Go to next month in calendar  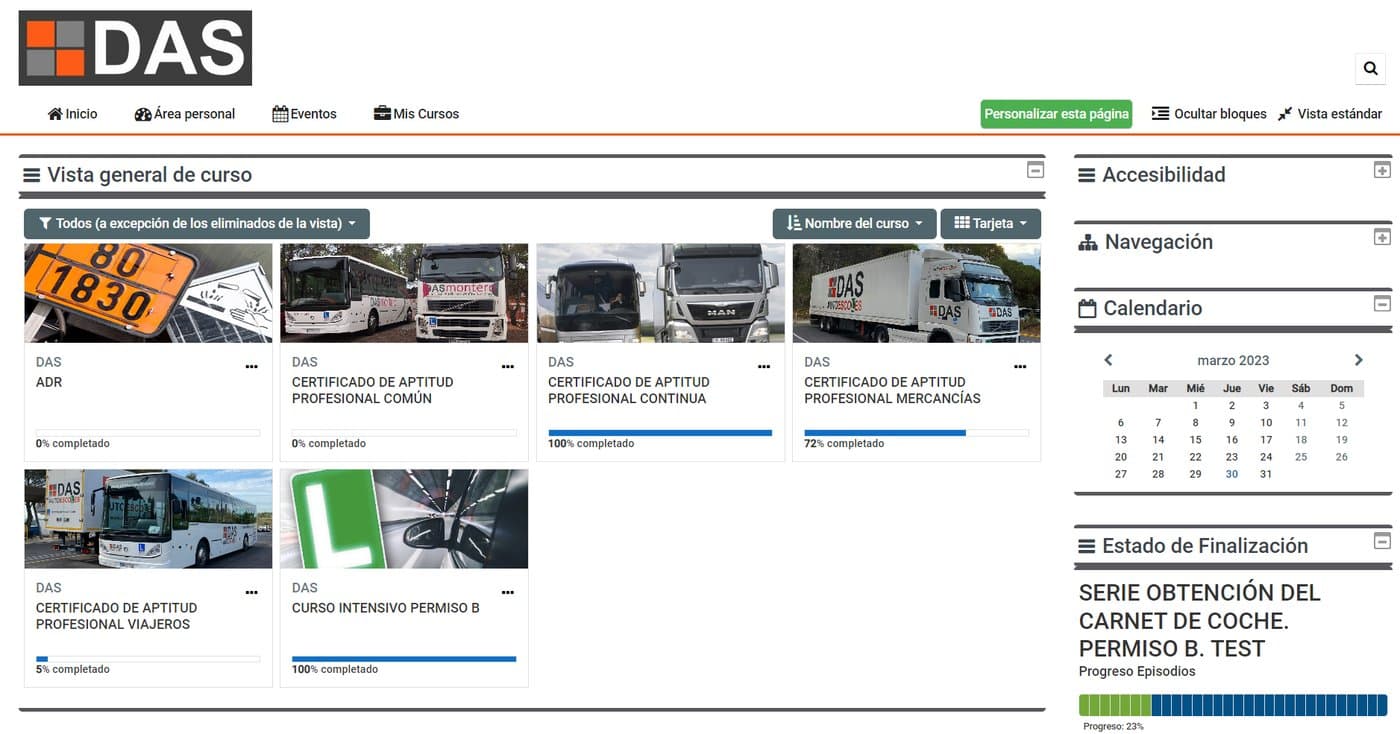(1358, 360)
